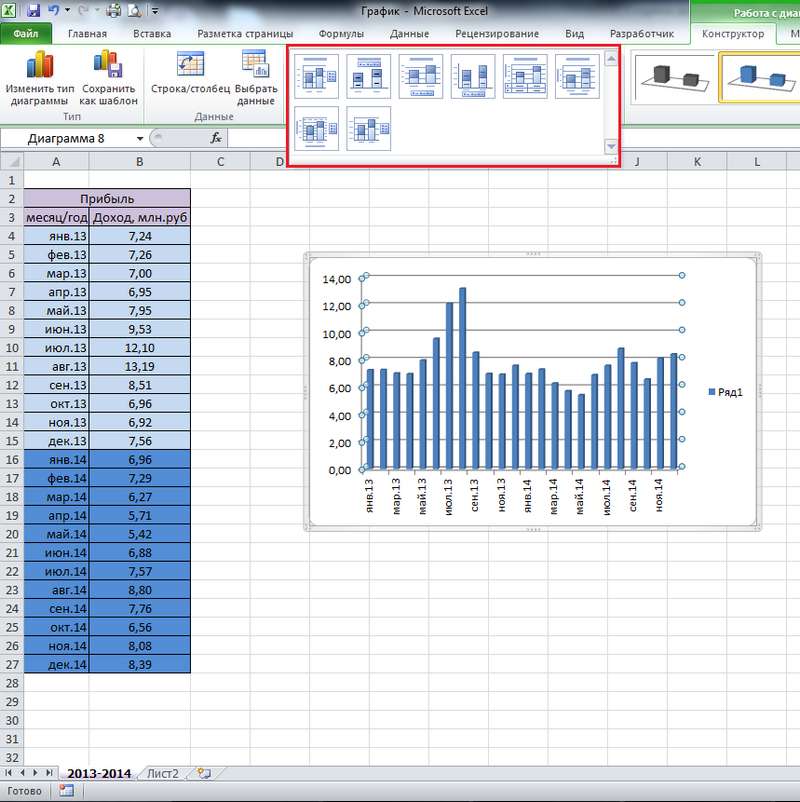Open Выбрать данные data selection icon
The image size is (800, 802).
pyautogui.click(x=256, y=64)
